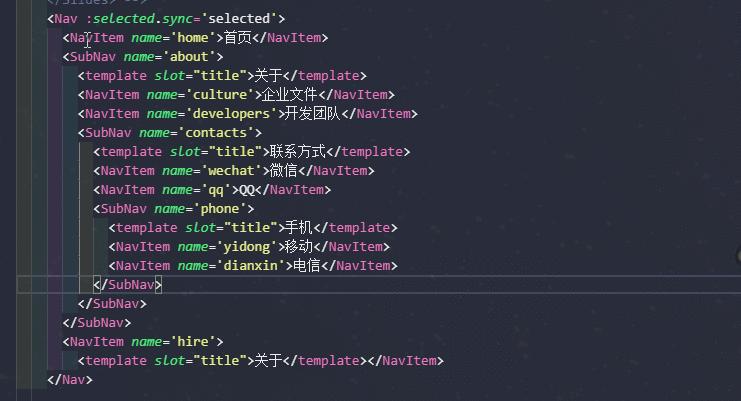Place cursor on the opening Nav tag name
Screen dimensions: 741x401
coord(66,19)
